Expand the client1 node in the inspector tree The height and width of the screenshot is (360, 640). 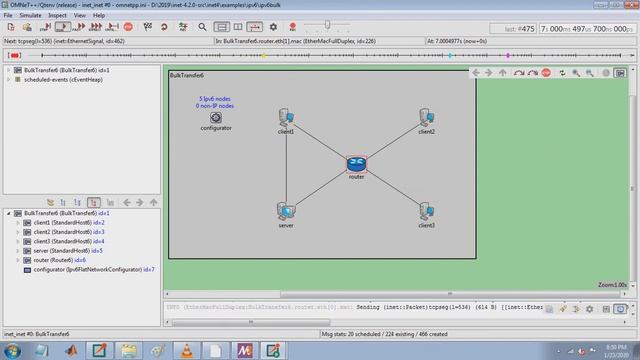18,222
